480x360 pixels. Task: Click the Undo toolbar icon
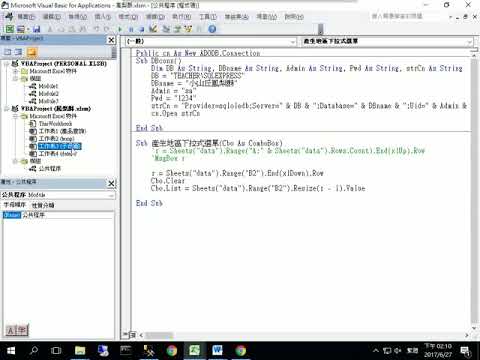[96, 29]
